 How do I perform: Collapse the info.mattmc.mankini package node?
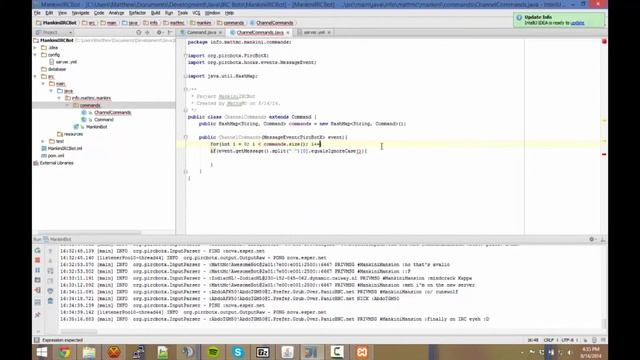tap(59, 98)
